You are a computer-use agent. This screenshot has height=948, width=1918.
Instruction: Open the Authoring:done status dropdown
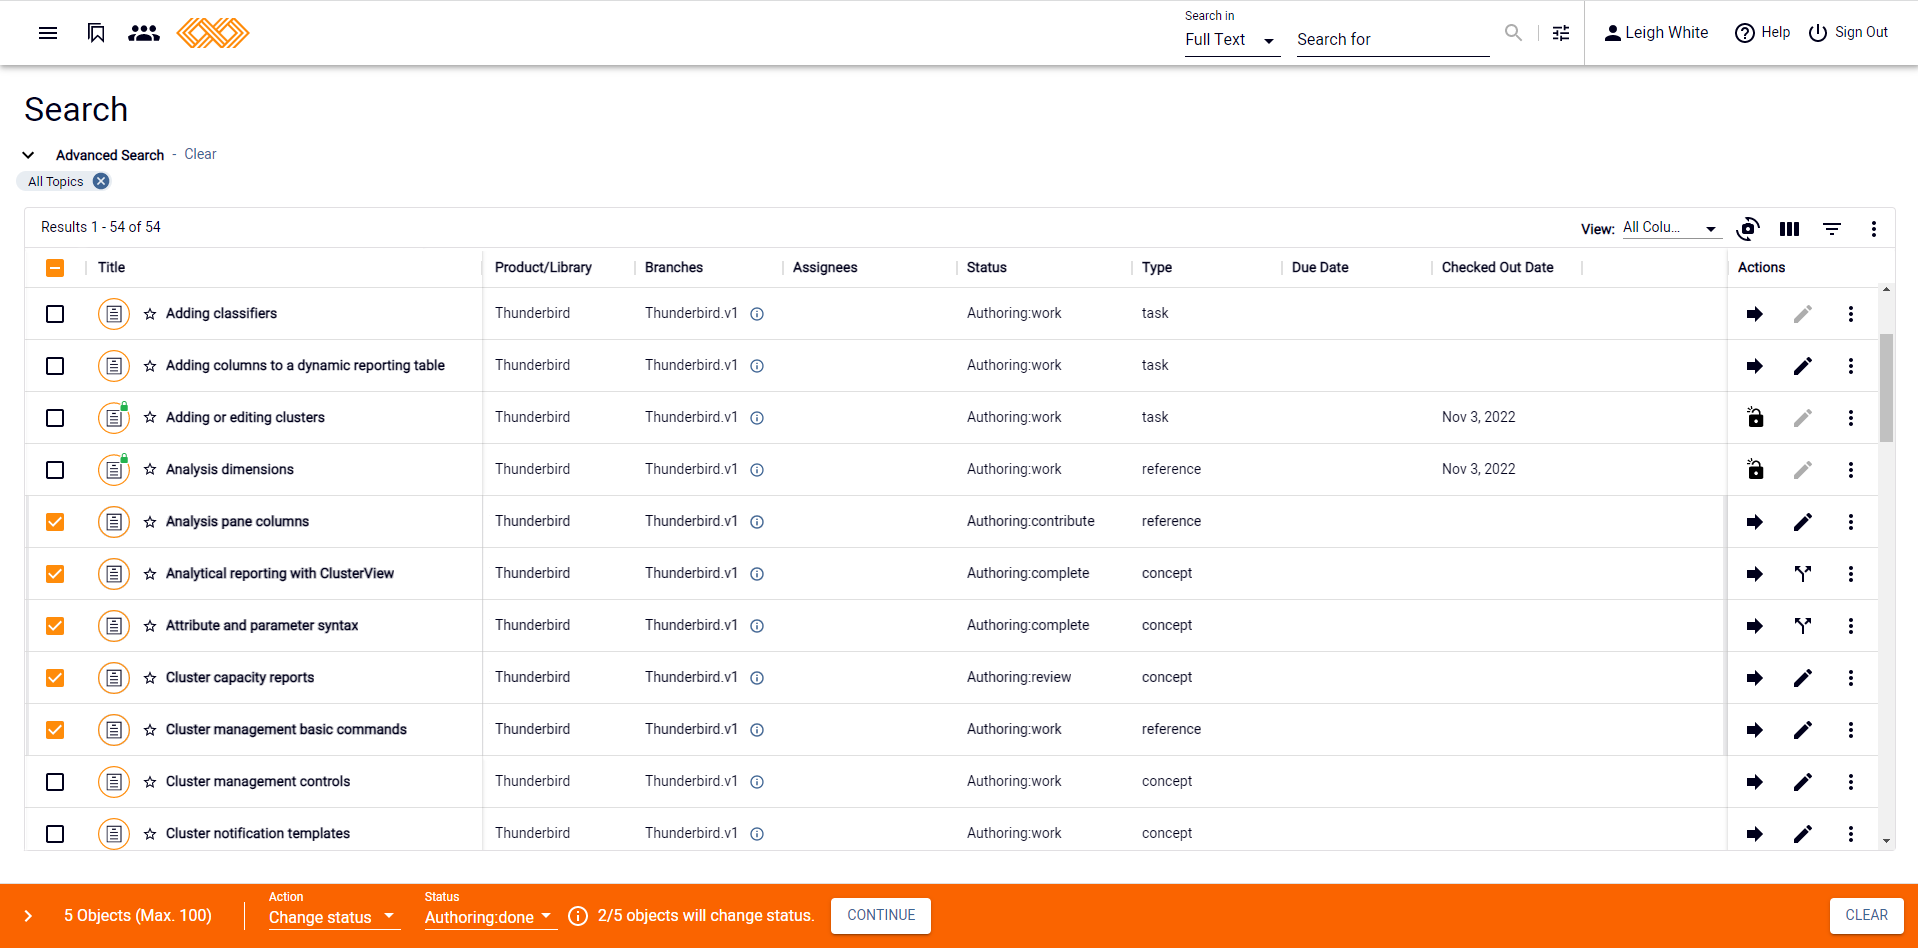[489, 917]
